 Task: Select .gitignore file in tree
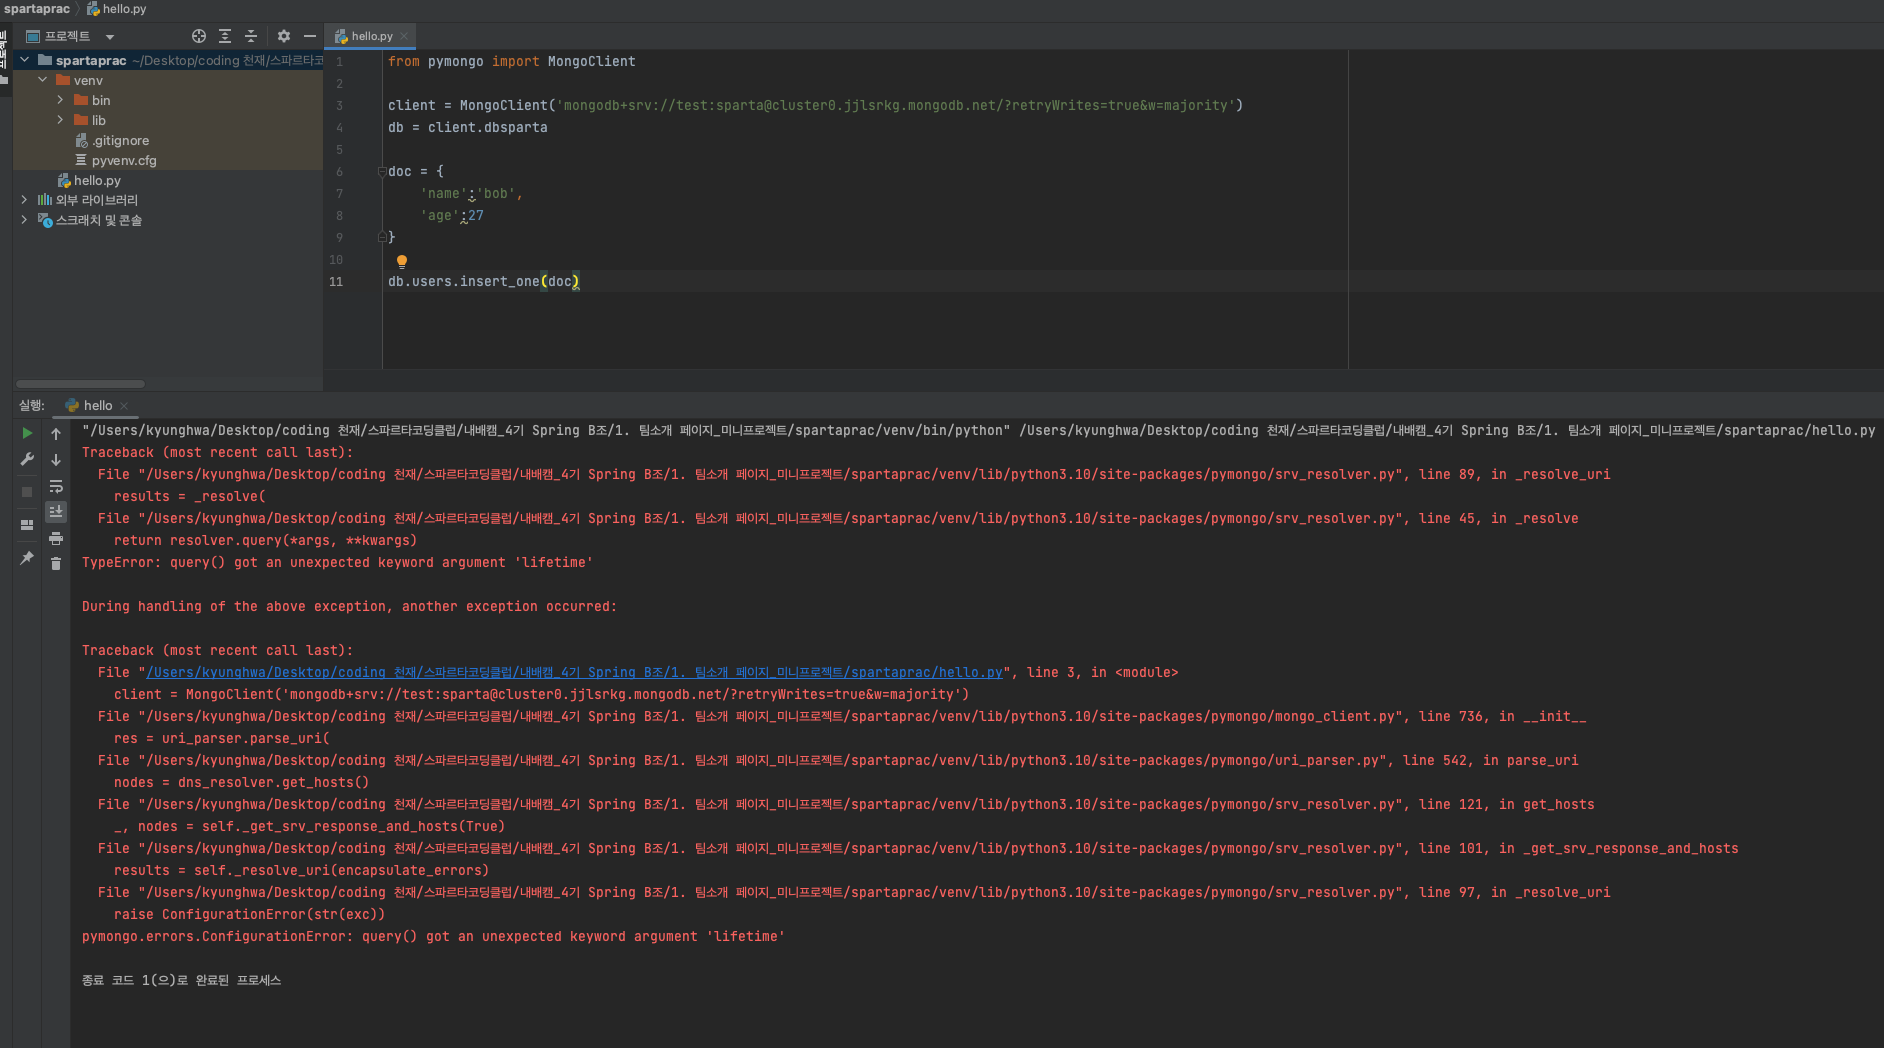112,140
